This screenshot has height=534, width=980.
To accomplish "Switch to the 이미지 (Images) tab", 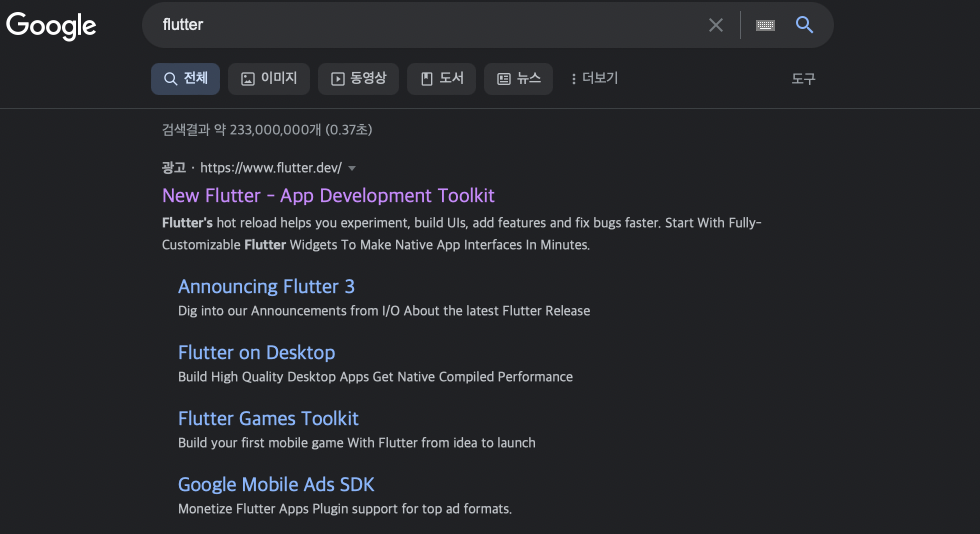I will (269, 79).
